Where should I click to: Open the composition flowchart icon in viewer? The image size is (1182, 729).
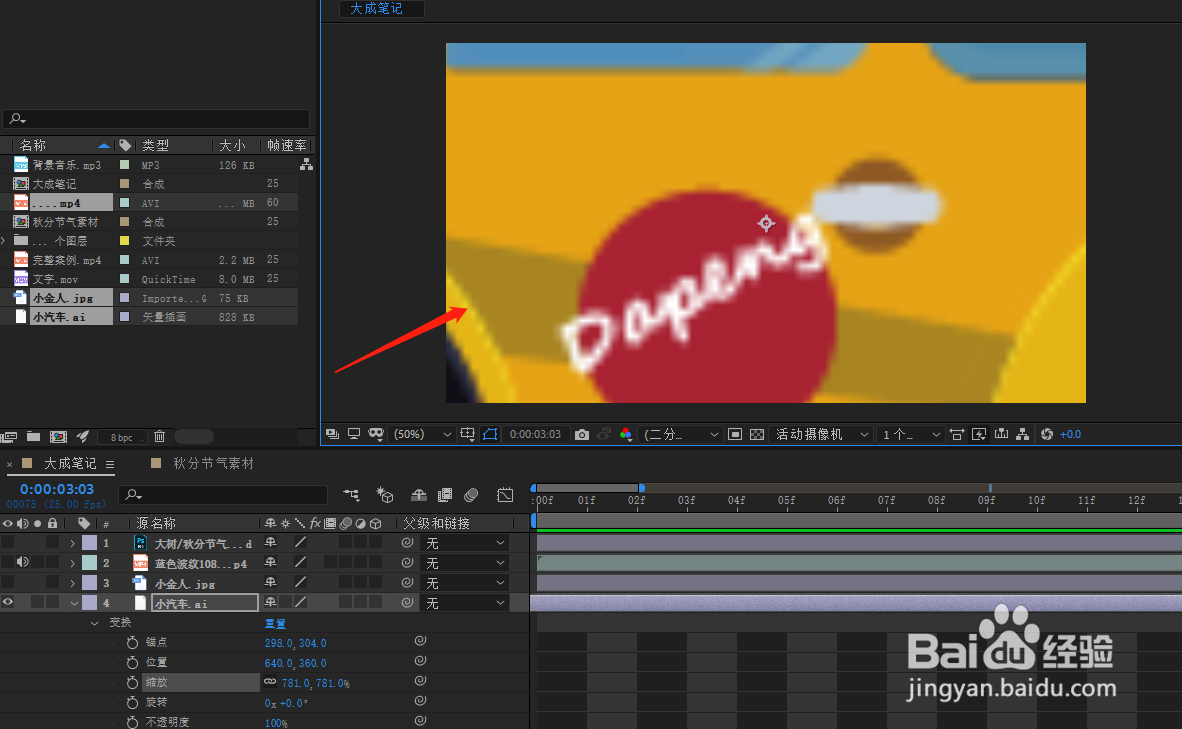(x=1022, y=434)
